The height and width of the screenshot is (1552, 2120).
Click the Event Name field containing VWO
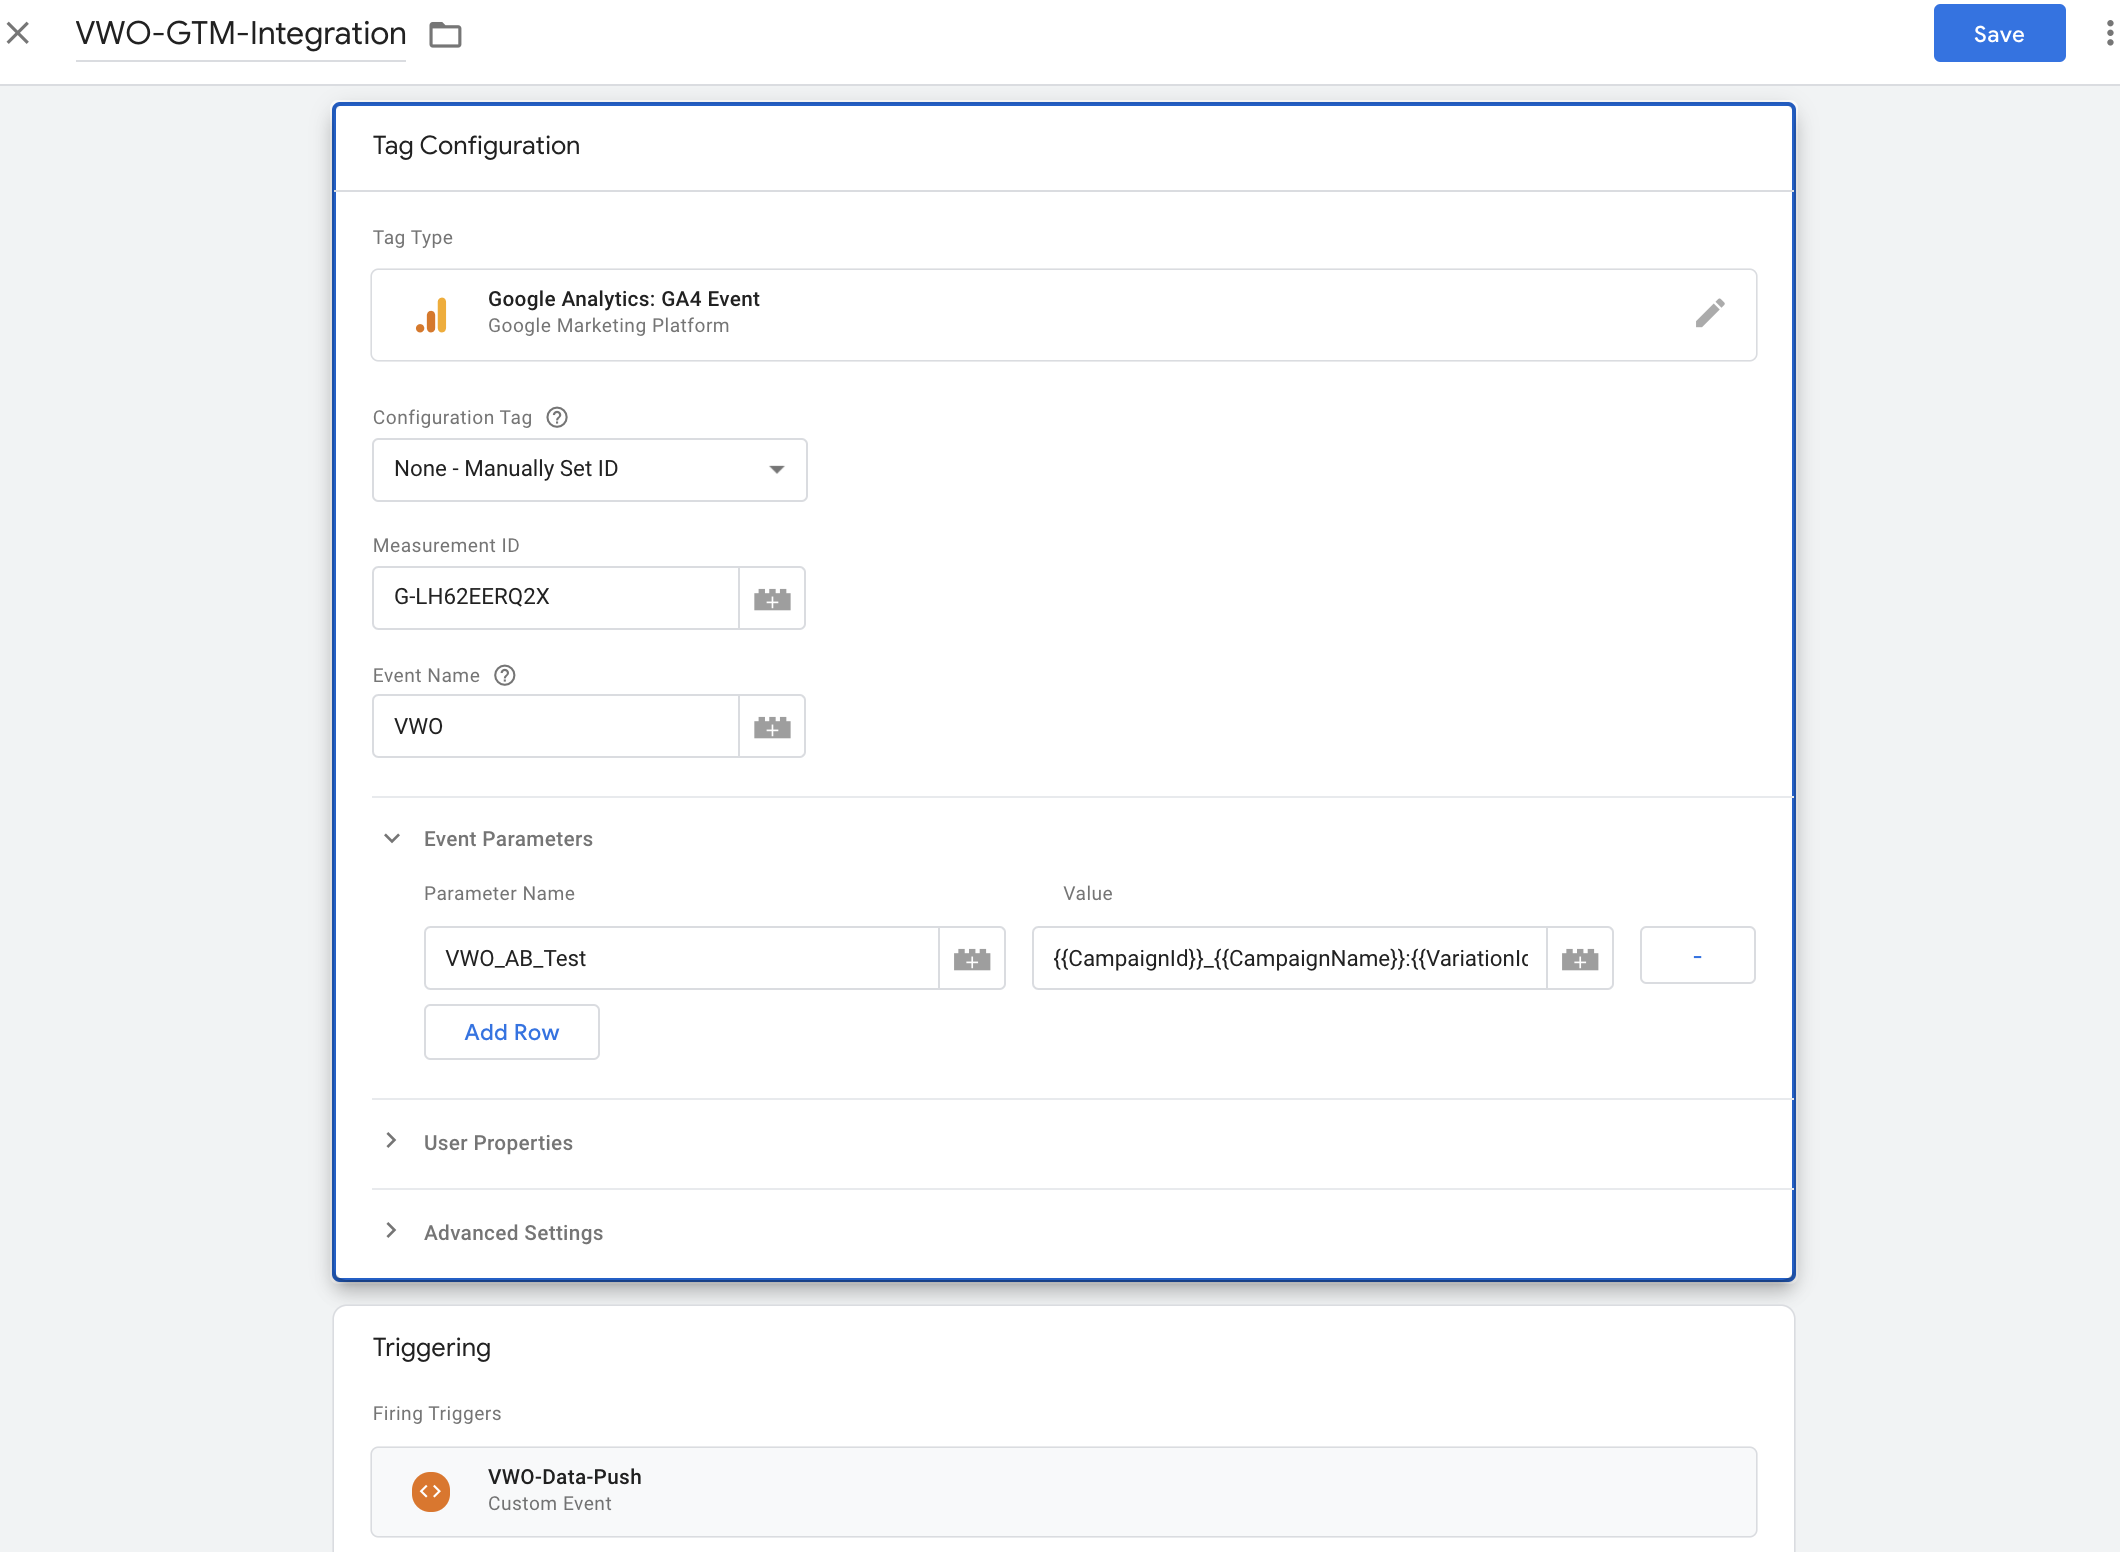point(556,726)
